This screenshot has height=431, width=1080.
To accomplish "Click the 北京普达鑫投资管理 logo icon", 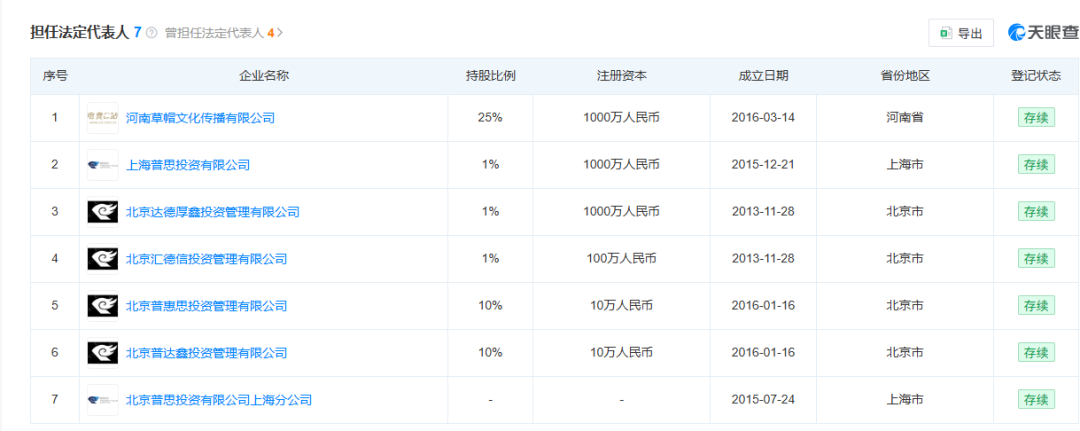I will (103, 353).
